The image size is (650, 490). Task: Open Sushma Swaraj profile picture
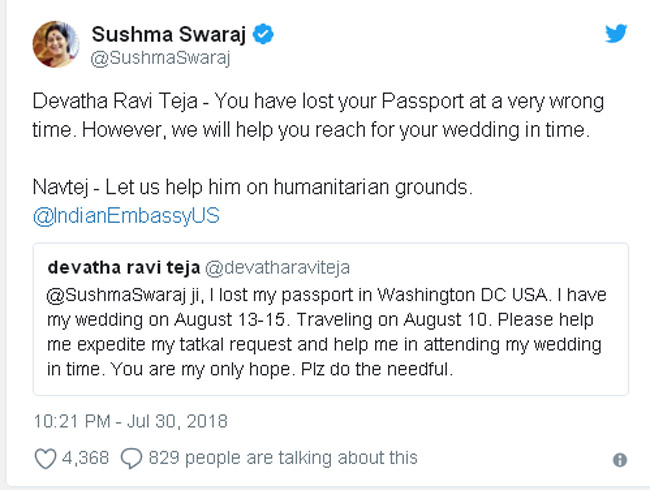(56, 44)
